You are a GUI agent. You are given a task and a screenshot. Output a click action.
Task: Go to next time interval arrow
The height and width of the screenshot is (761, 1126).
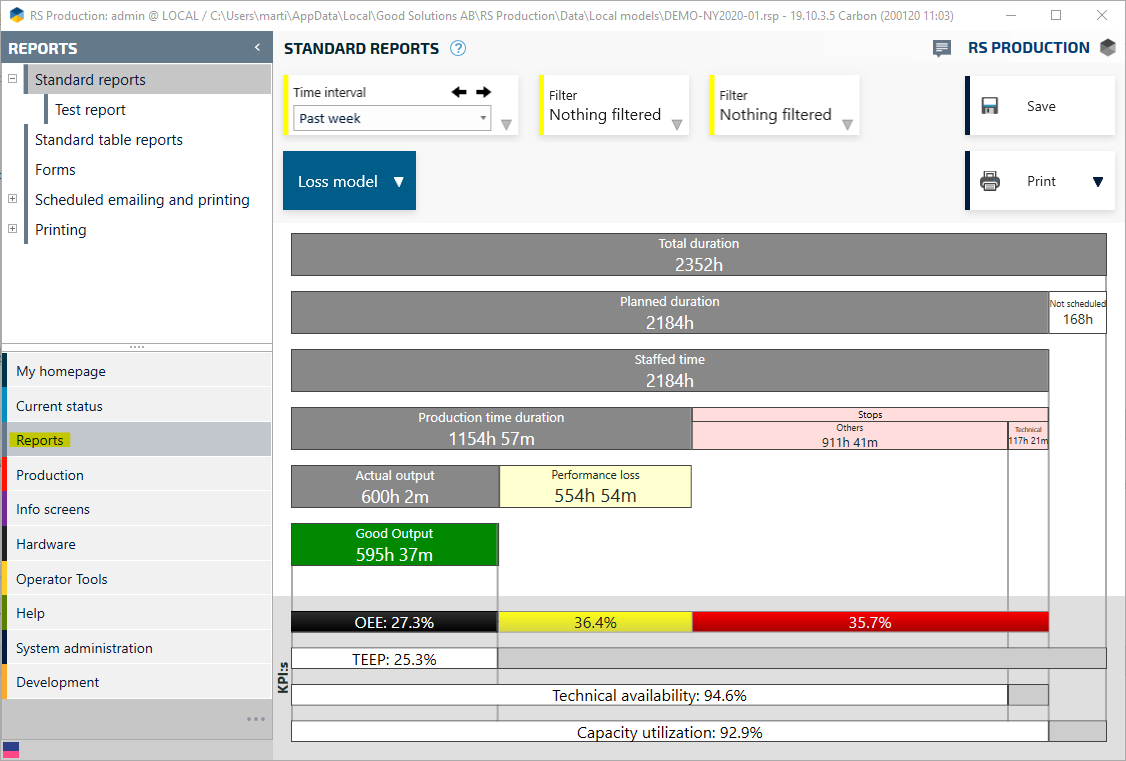pos(483,92)
